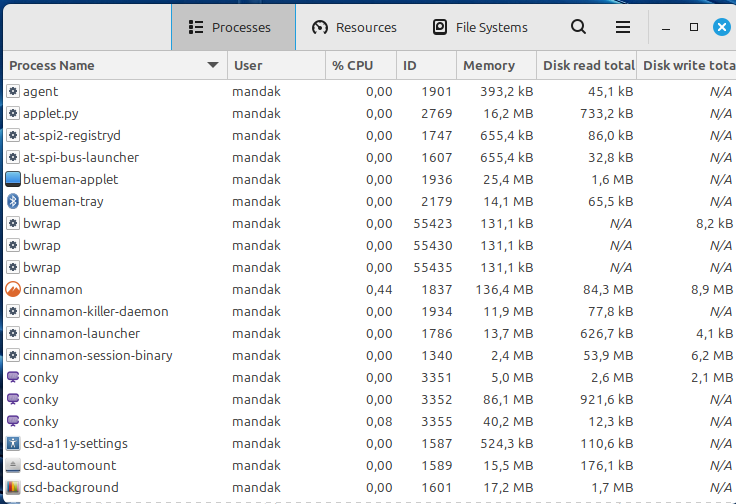Select the applet.py process name
Screen dimensions: 736x504
(x=51, y=114)
